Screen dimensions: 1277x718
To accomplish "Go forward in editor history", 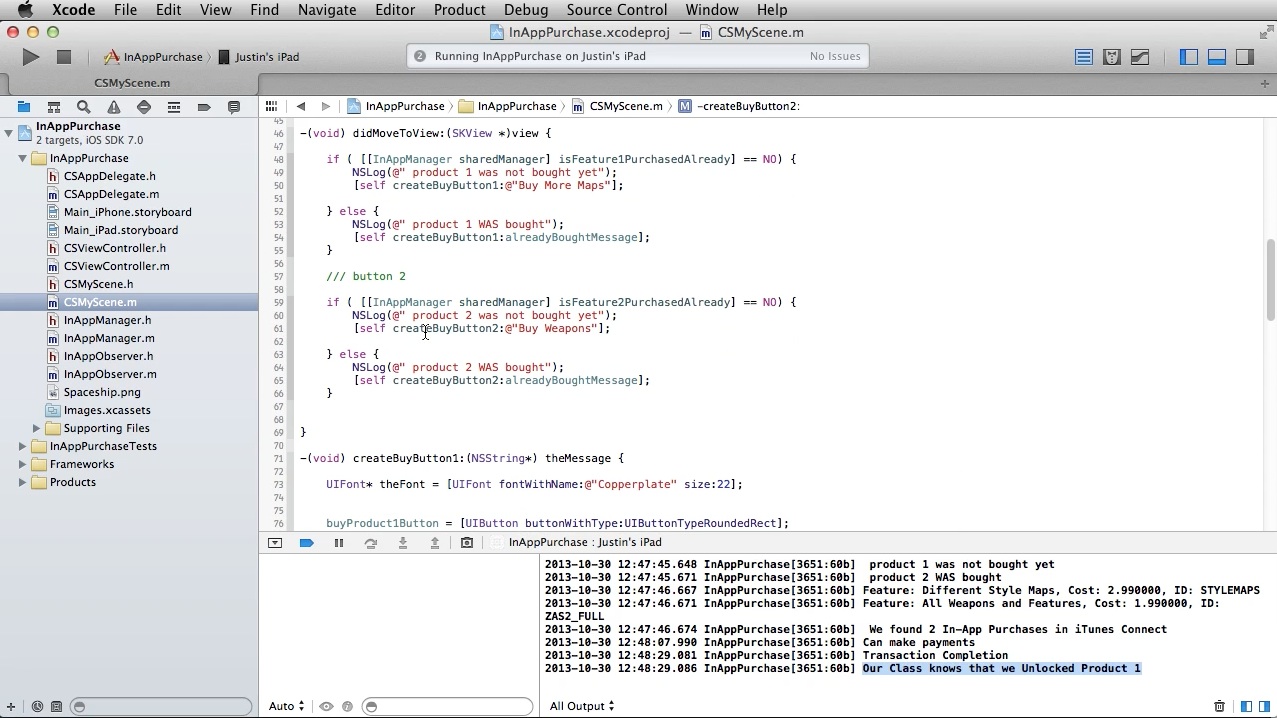I will coord(326,106).
